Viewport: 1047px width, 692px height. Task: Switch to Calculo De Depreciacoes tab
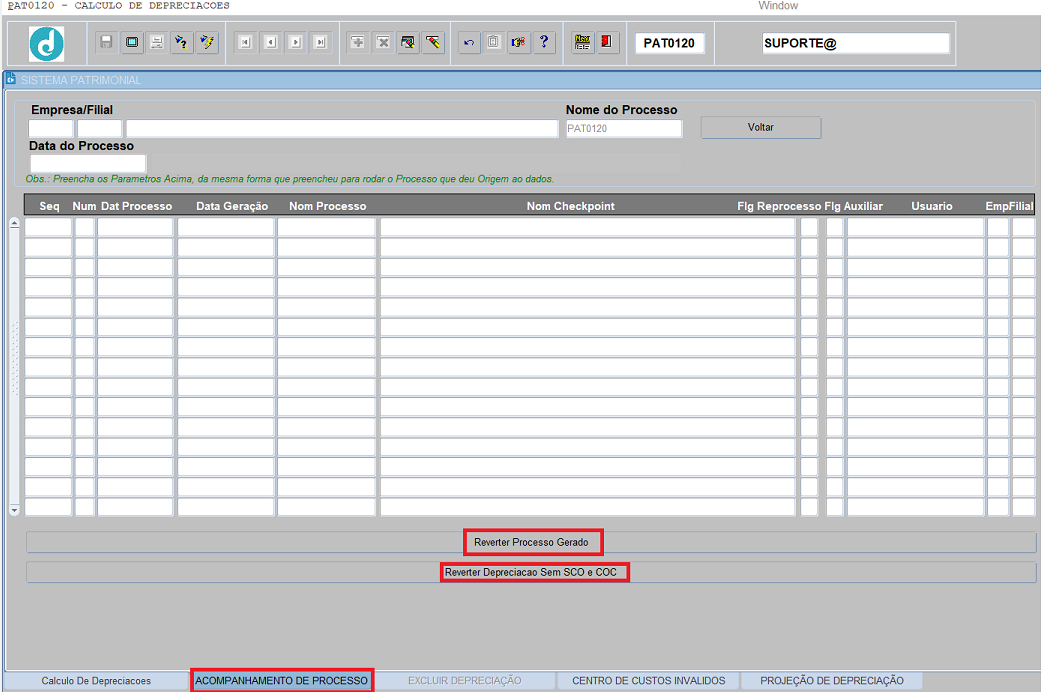click(x=96, y=681)
